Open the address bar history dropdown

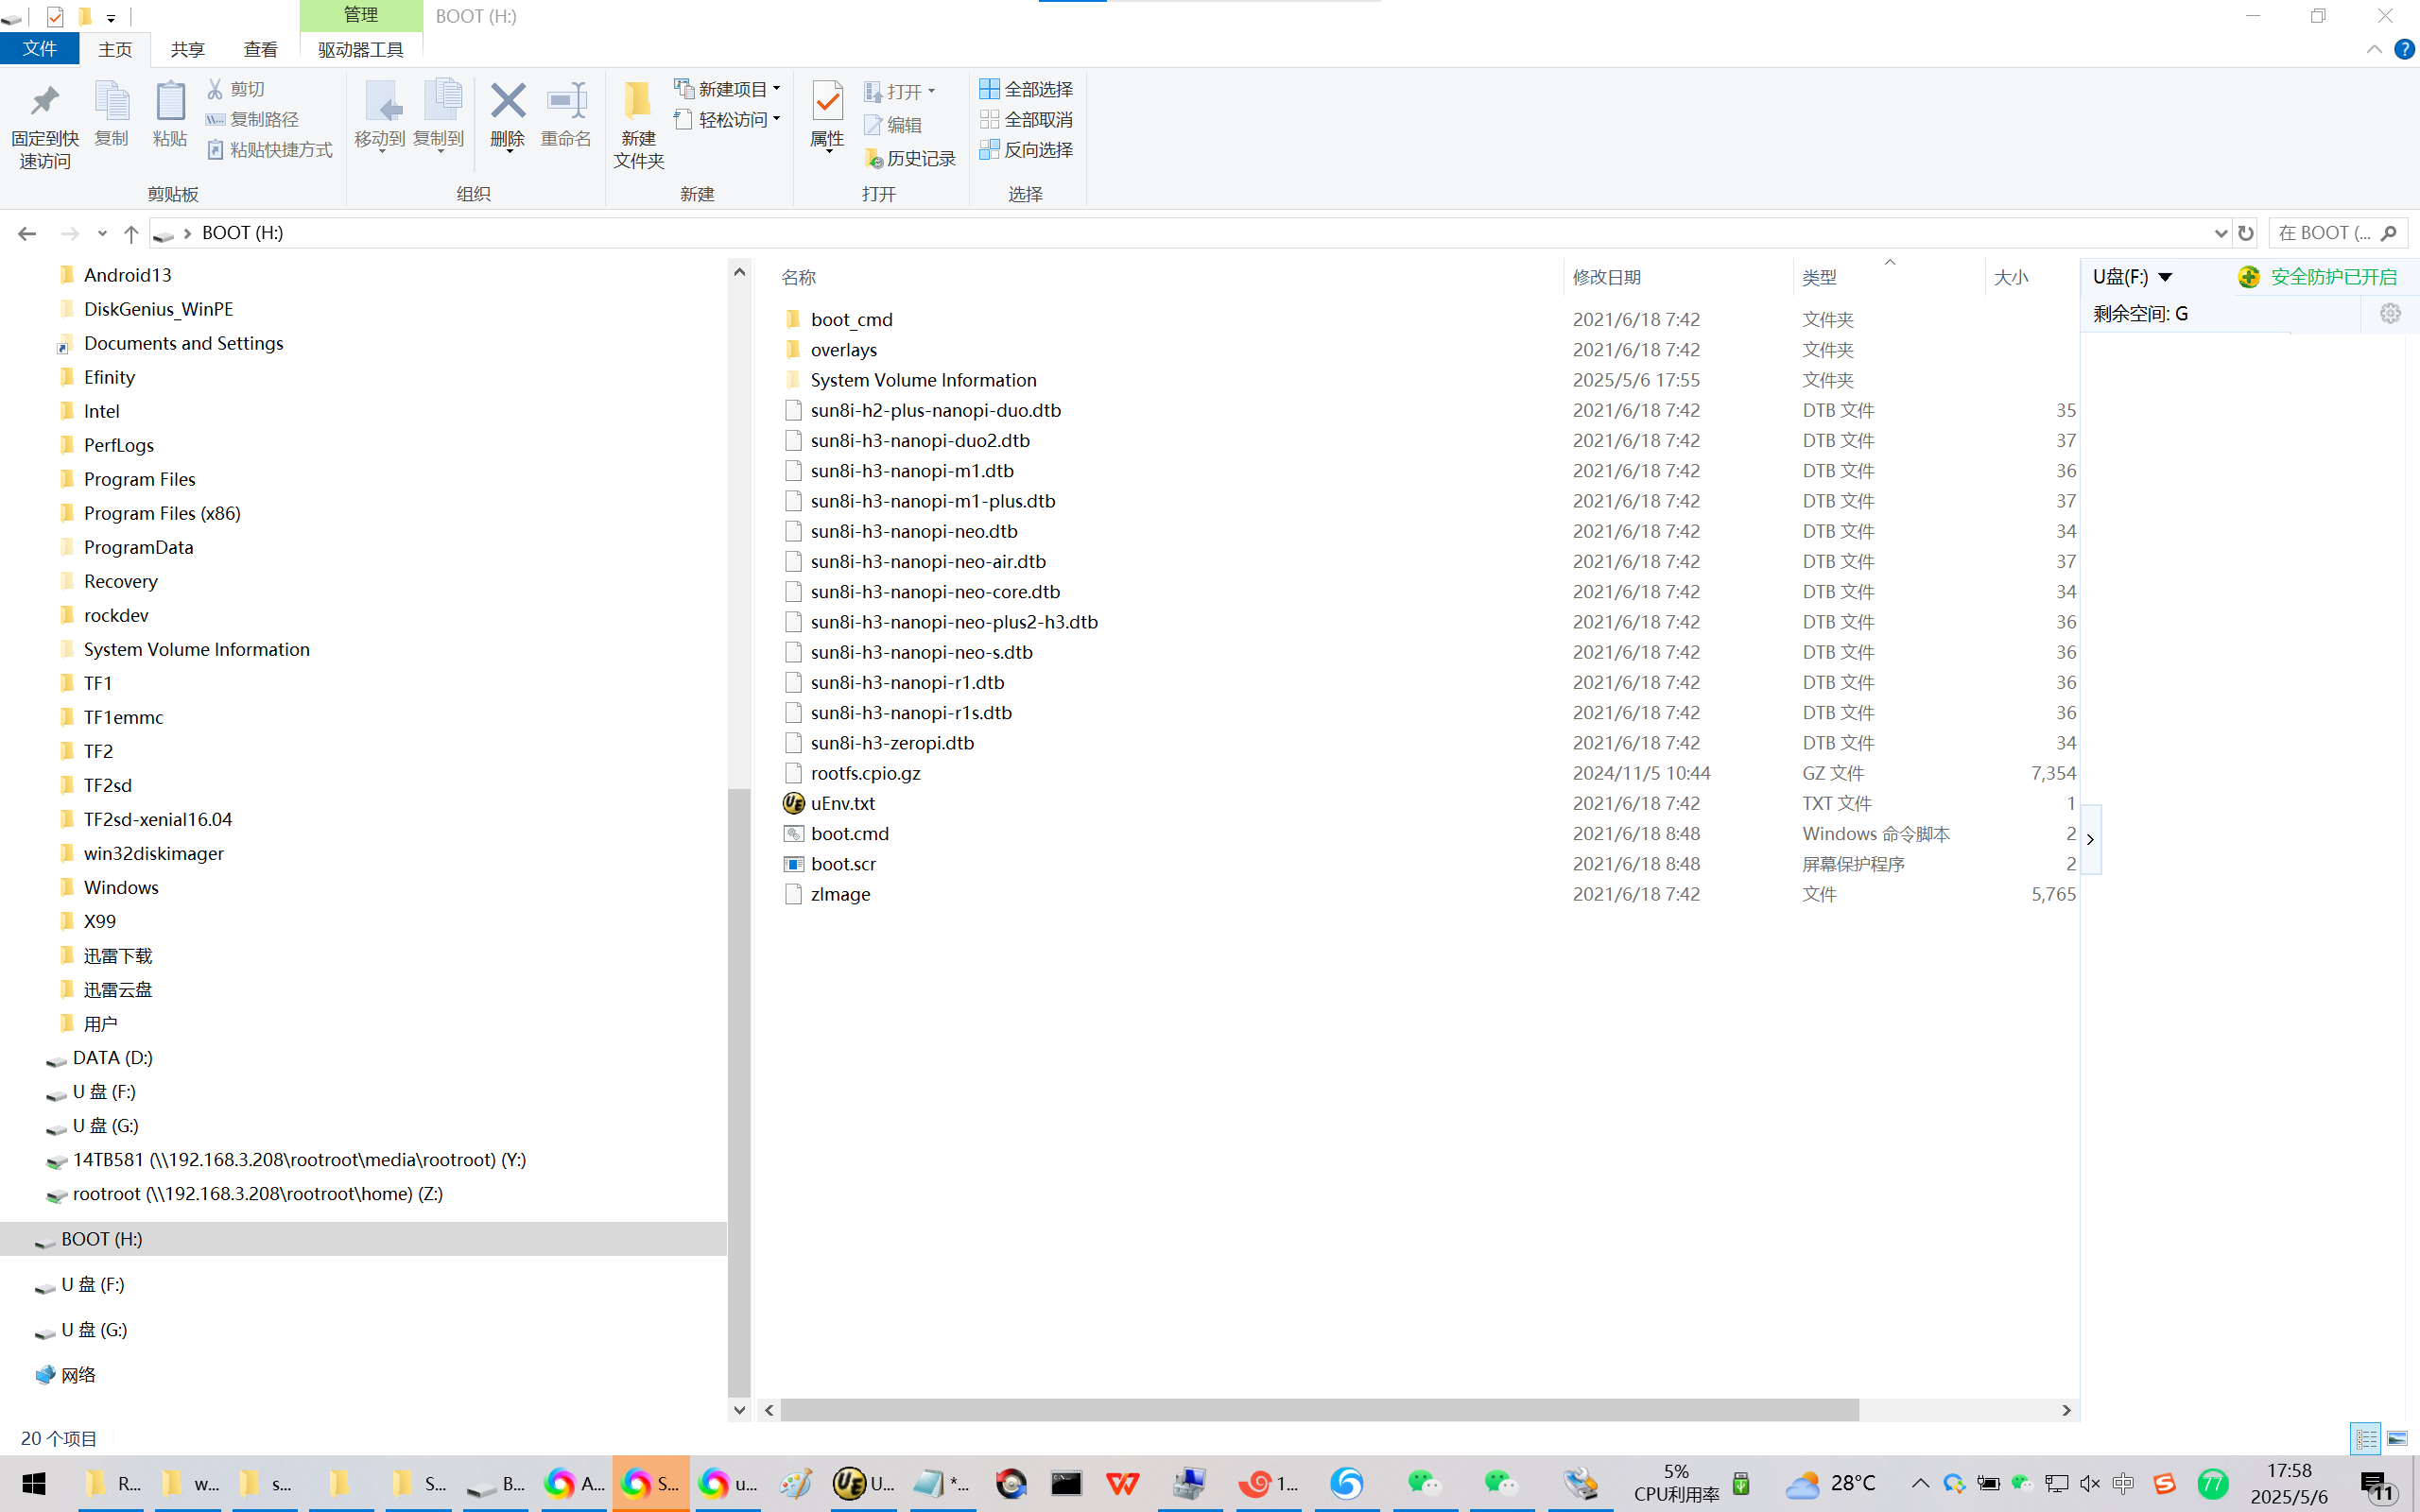(x=2221, y=233)
